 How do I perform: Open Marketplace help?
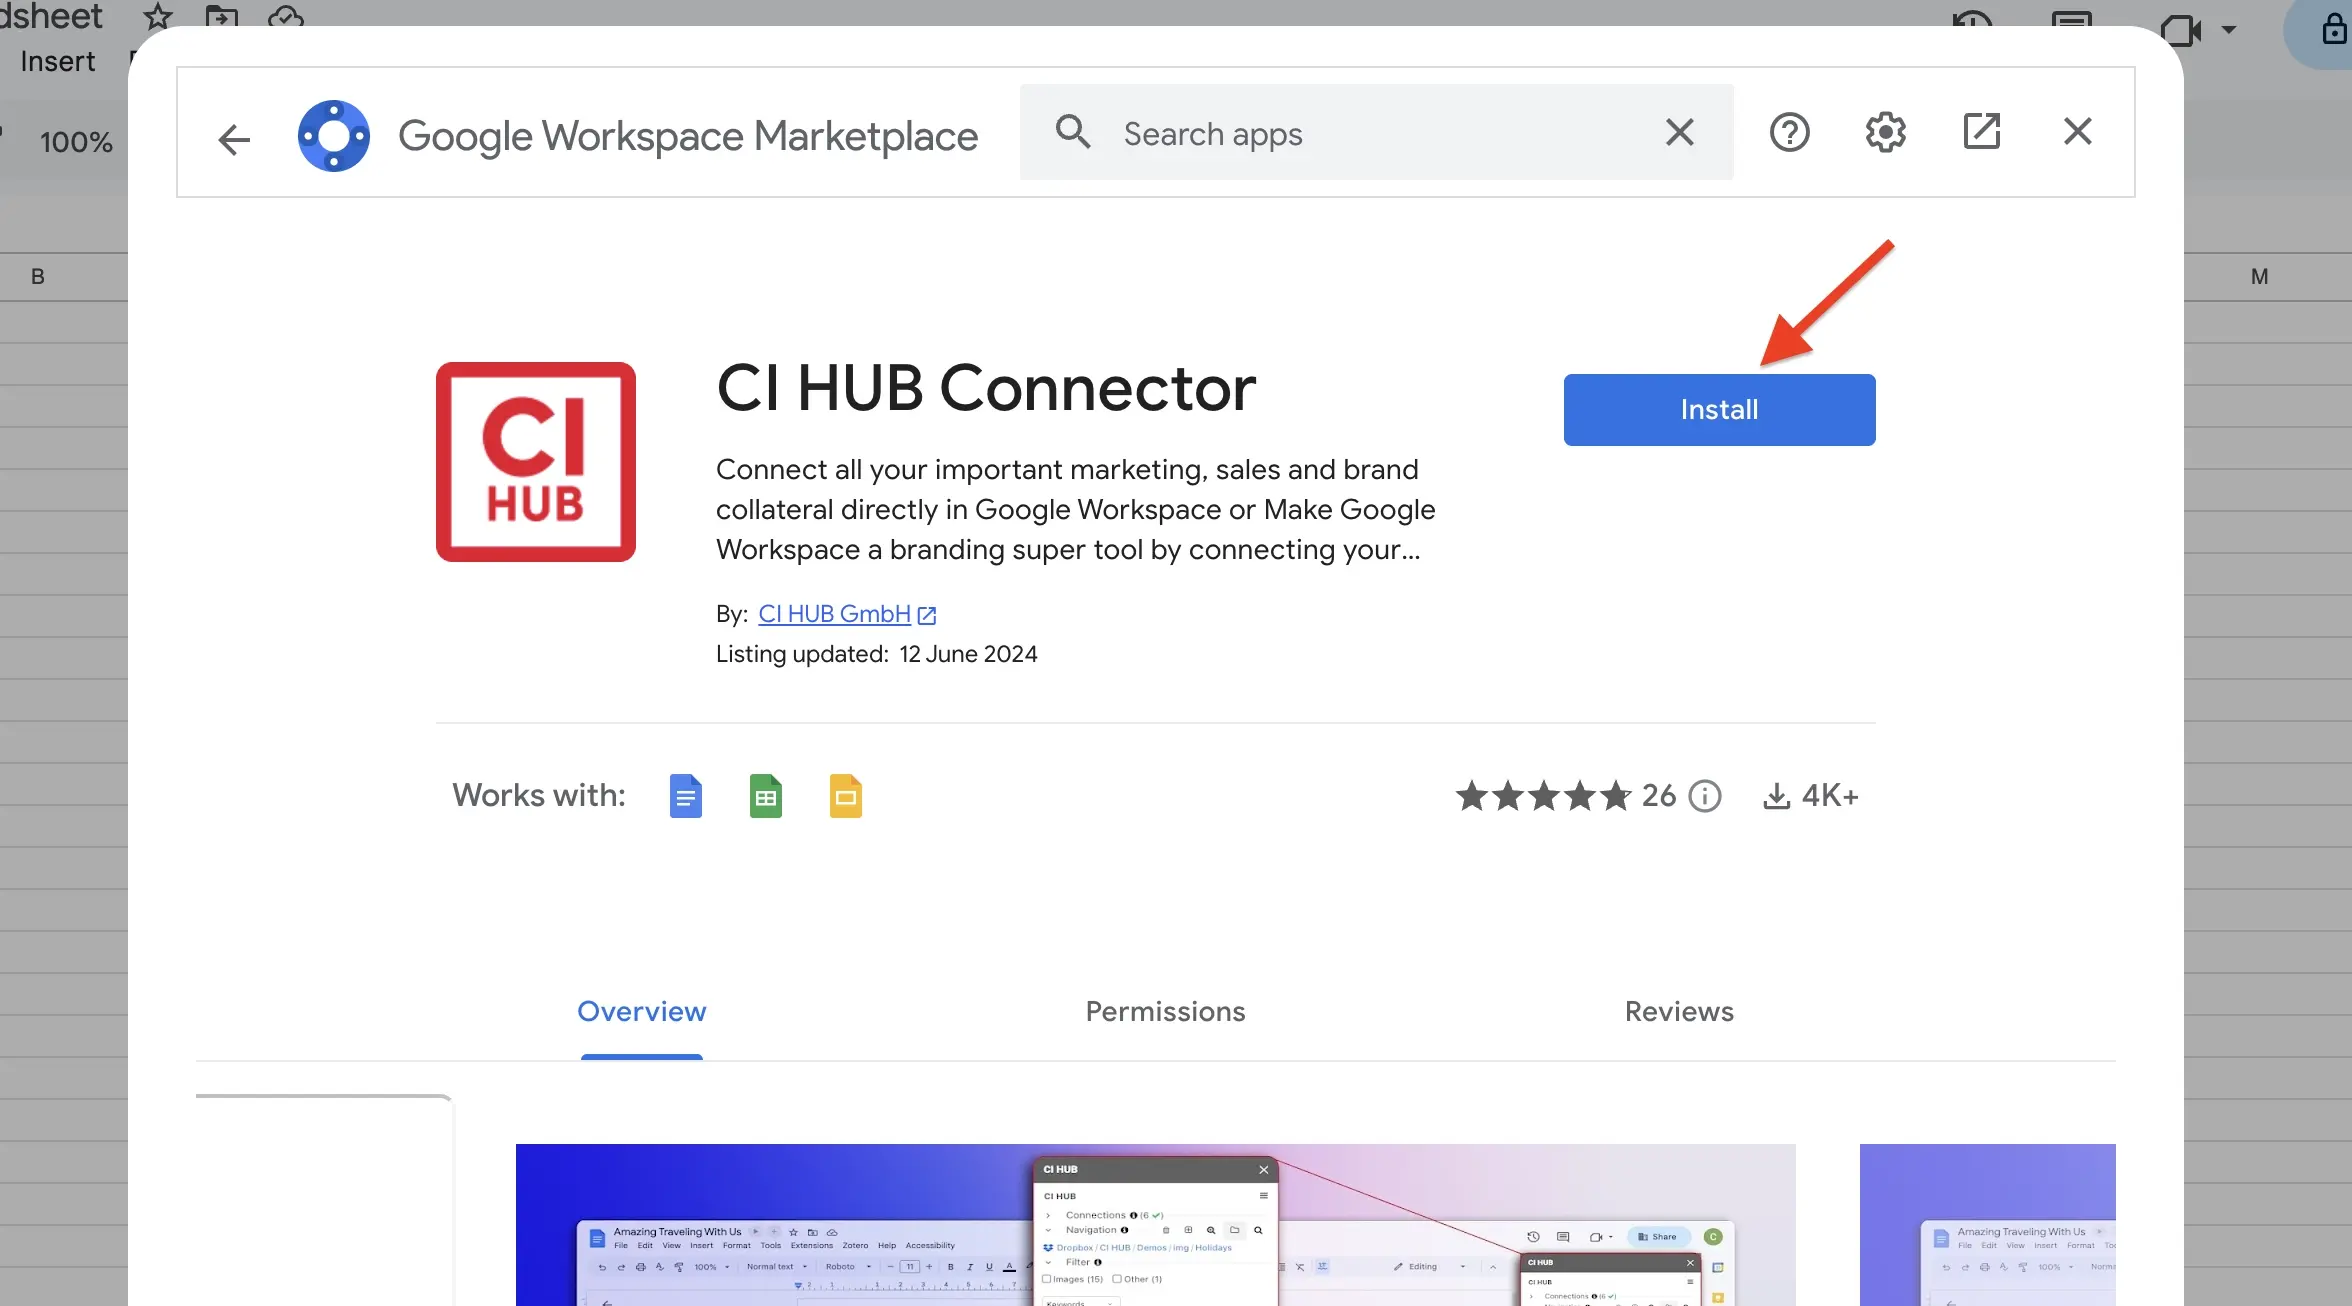point(1789,132)
